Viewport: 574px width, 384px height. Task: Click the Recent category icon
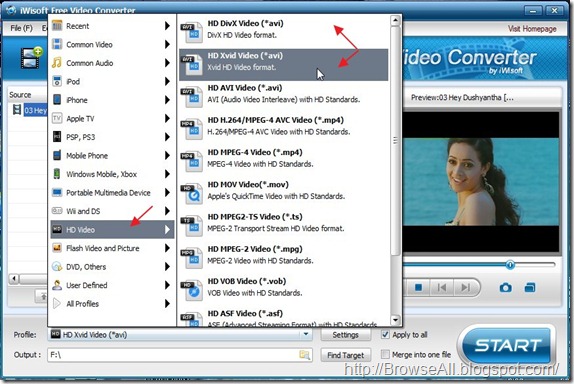[57, 26]
